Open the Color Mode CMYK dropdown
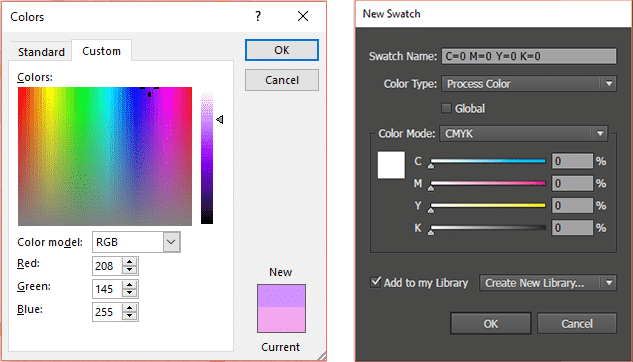Image resolution: width=633 pixels, height=362 pixels. (523, 134)
